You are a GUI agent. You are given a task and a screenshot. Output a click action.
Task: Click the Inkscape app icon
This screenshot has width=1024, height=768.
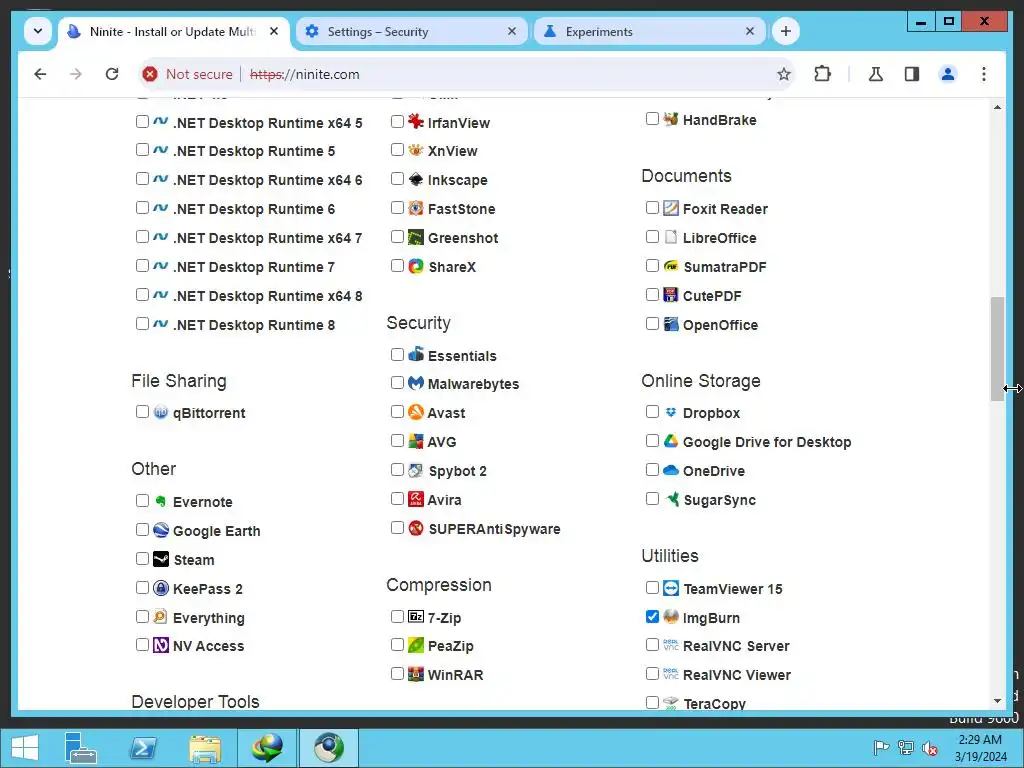pyautogui.click(x=415, y=179)
